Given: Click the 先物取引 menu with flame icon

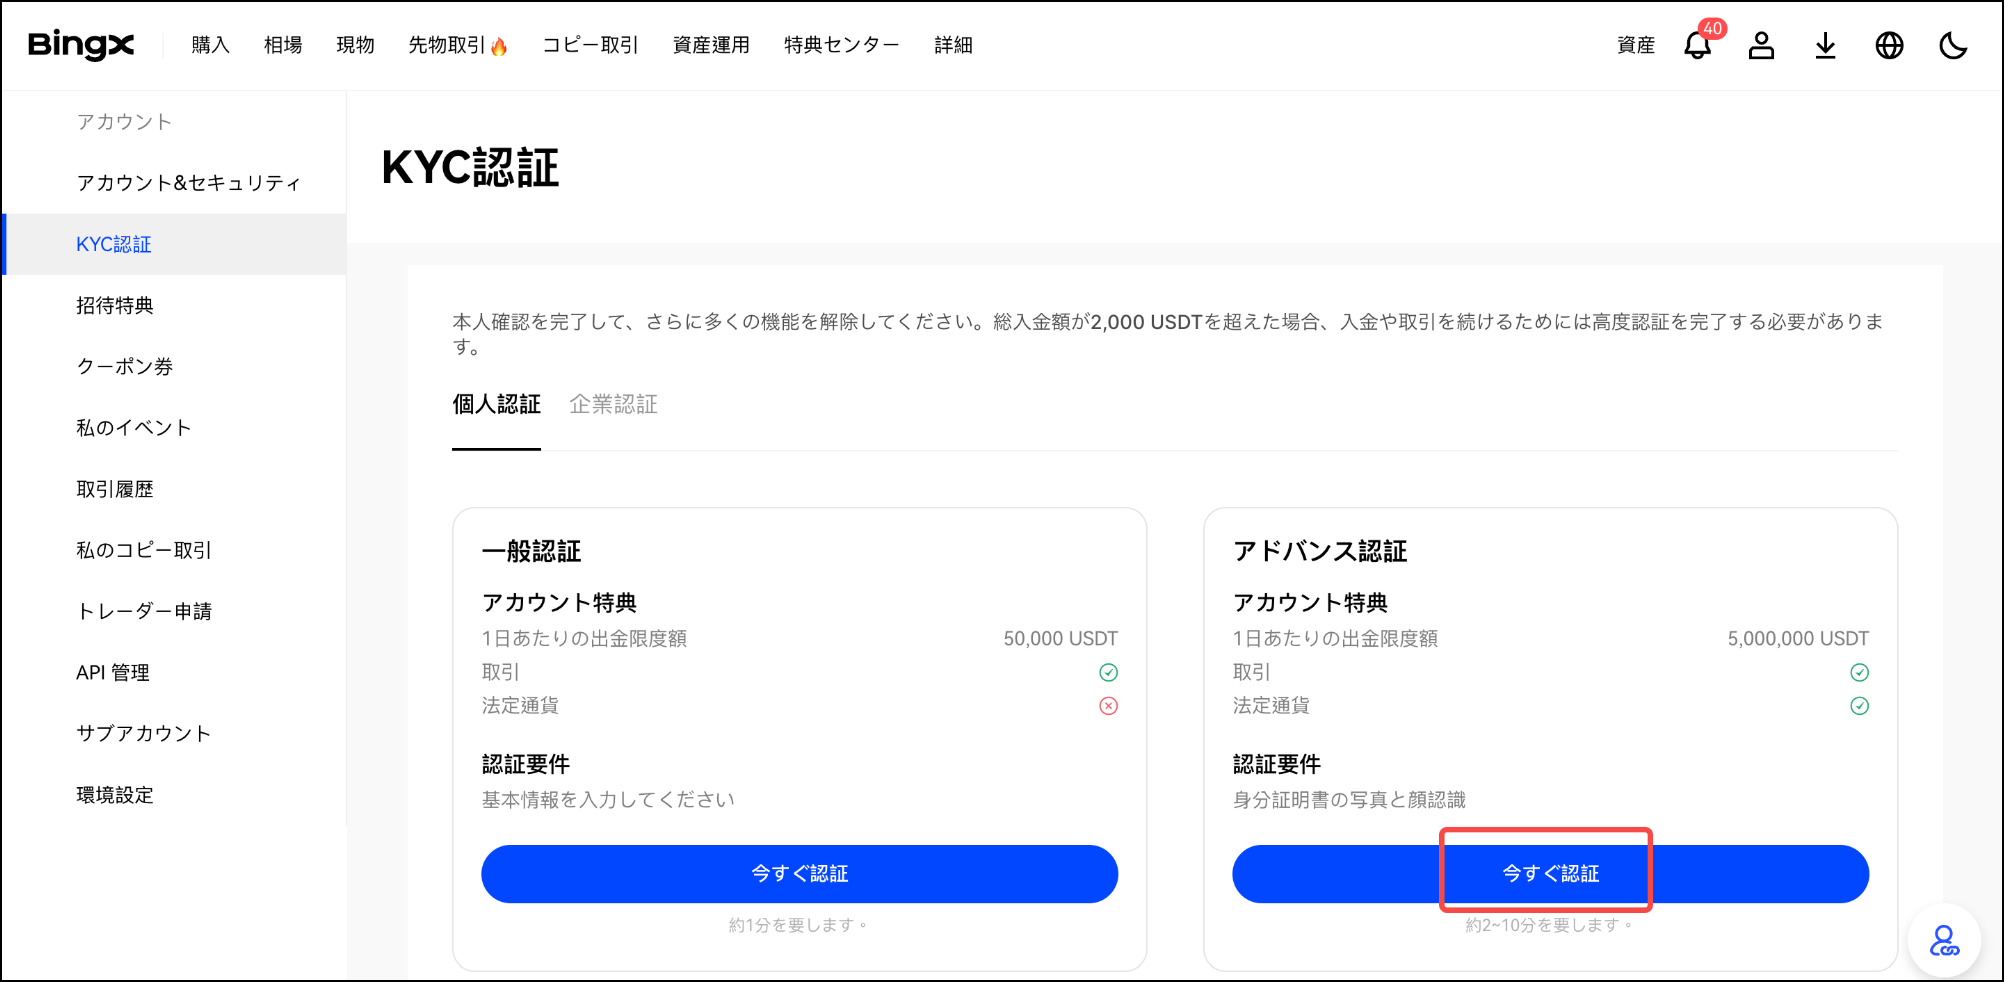Looking at the screenshot, I should click(x=457, y=45).
